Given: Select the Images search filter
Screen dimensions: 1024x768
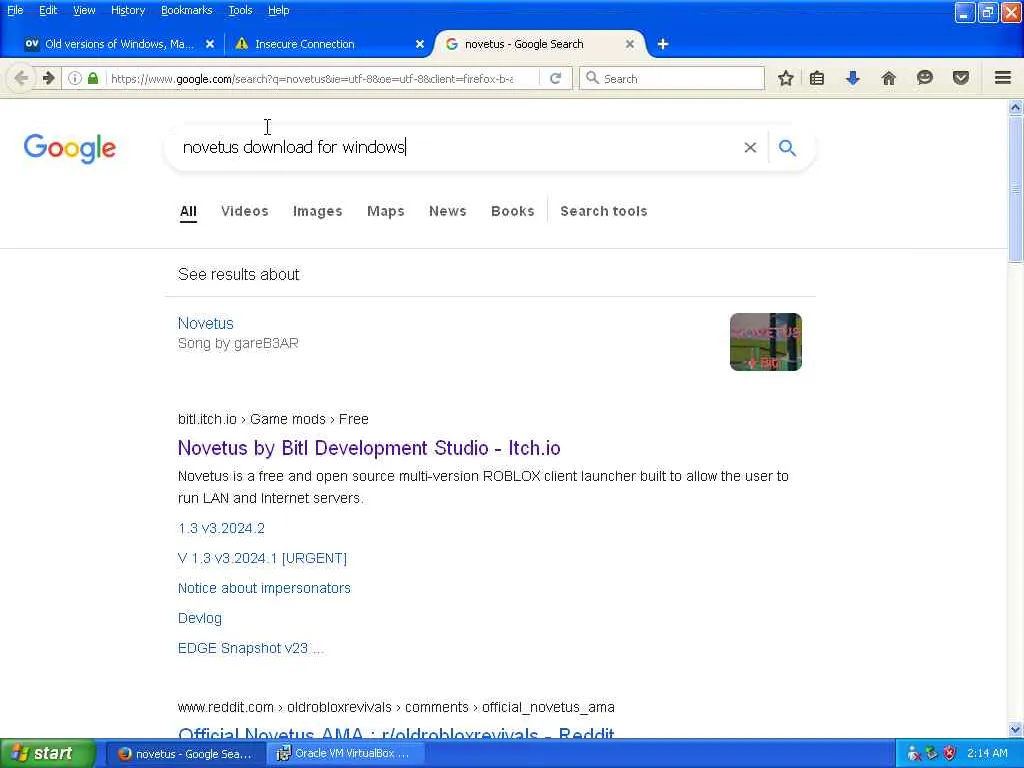Looking at the screenshot, I should (x=317, y=211).
